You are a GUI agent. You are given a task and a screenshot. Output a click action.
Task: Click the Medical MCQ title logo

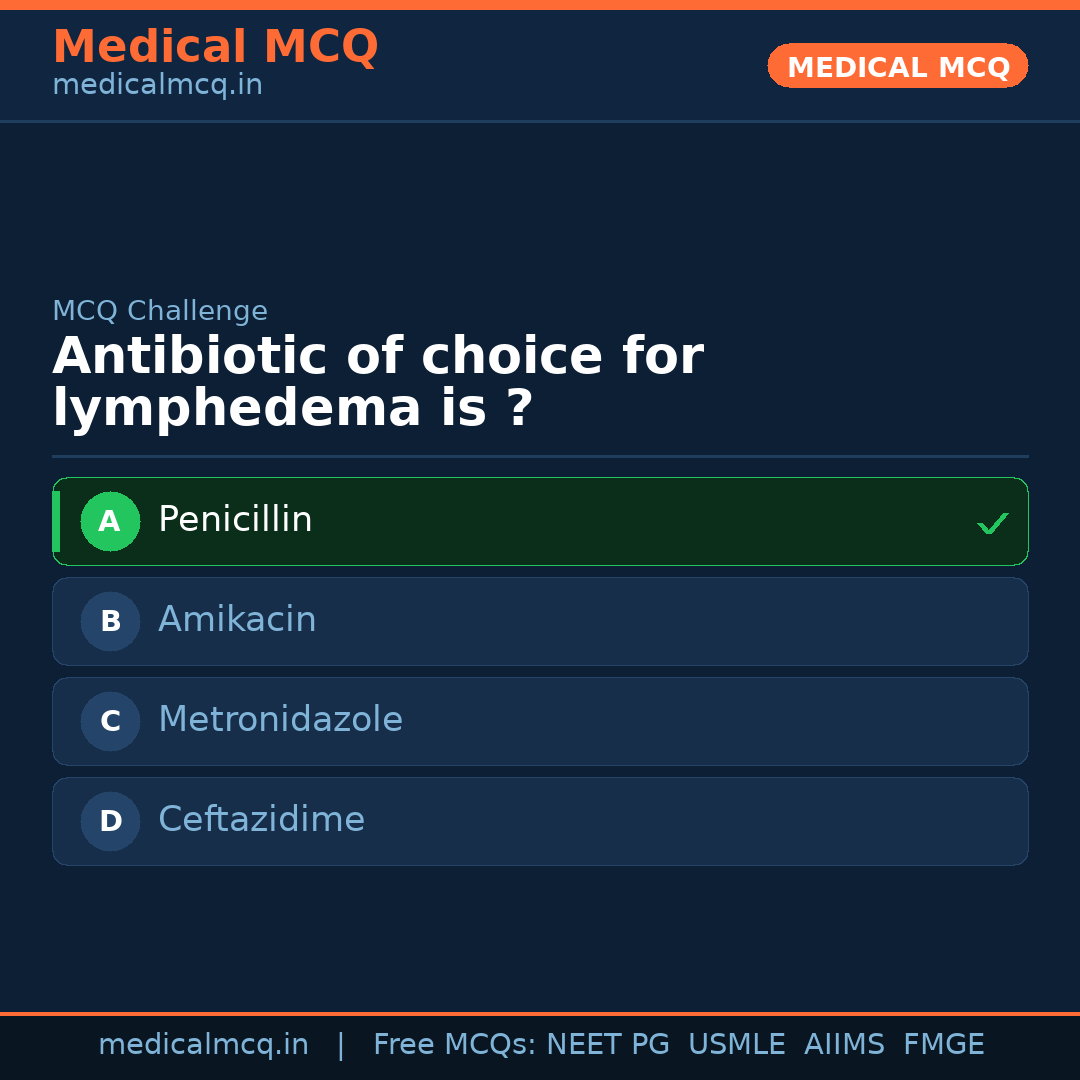click(x=215, y=47)
